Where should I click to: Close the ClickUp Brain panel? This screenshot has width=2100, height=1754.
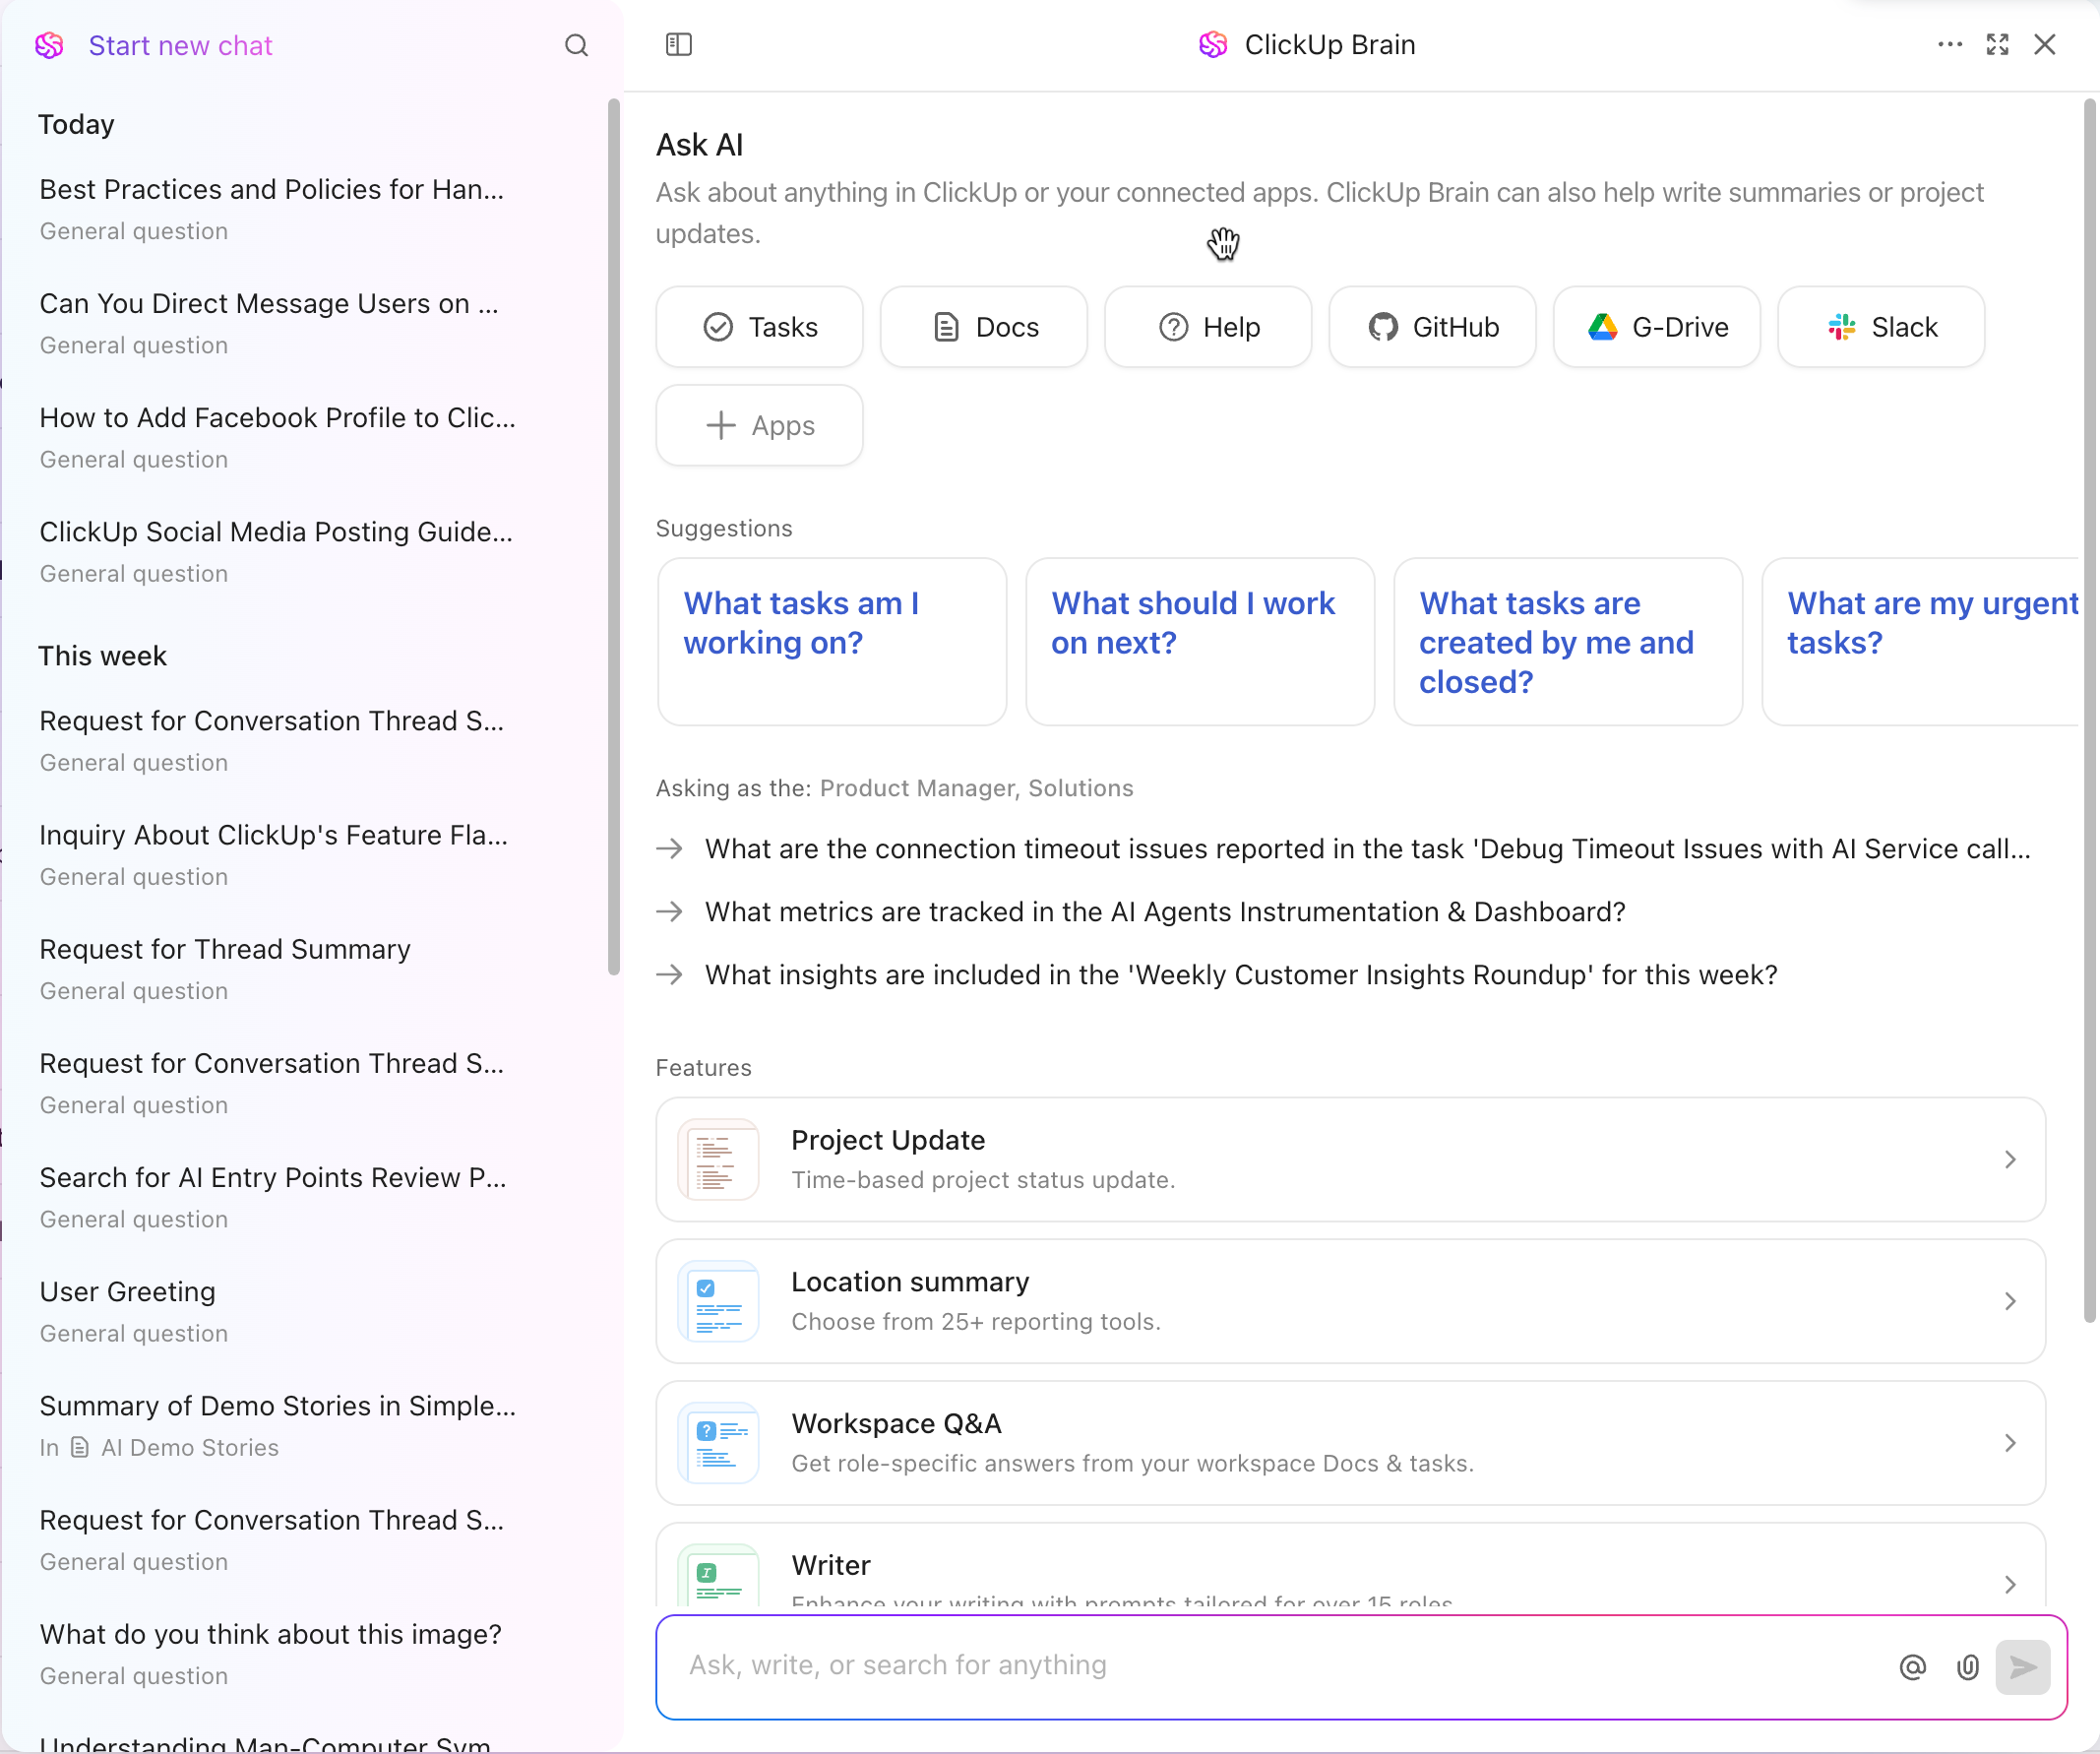(x=2045, y=44)
